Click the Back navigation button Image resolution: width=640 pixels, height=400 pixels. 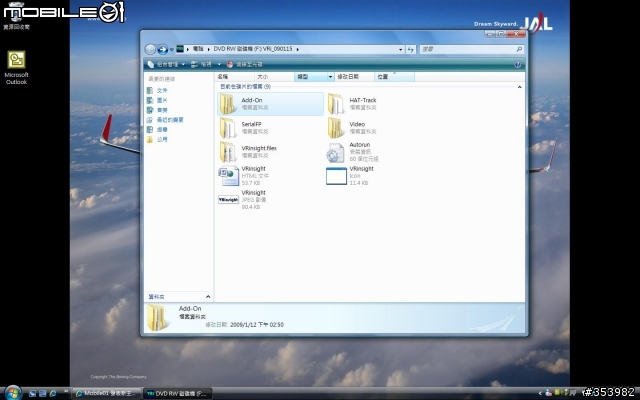point(150,49)
